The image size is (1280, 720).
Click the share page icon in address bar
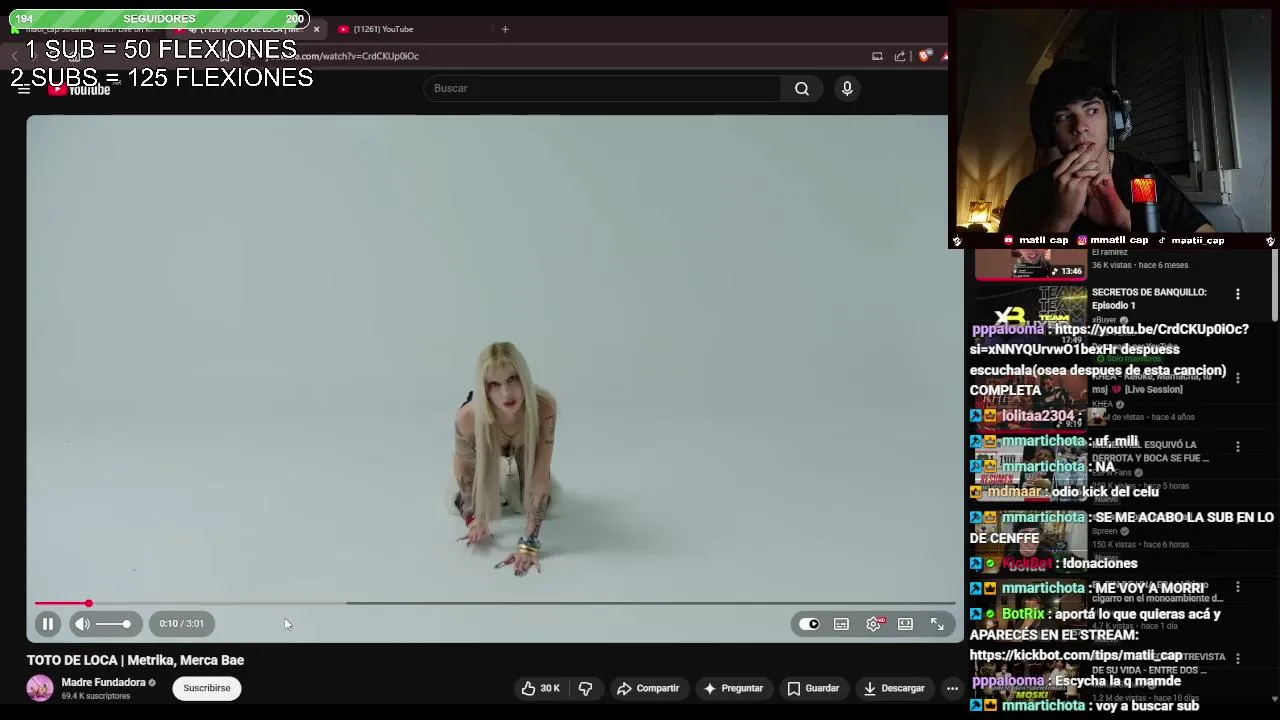pos(900,56)
